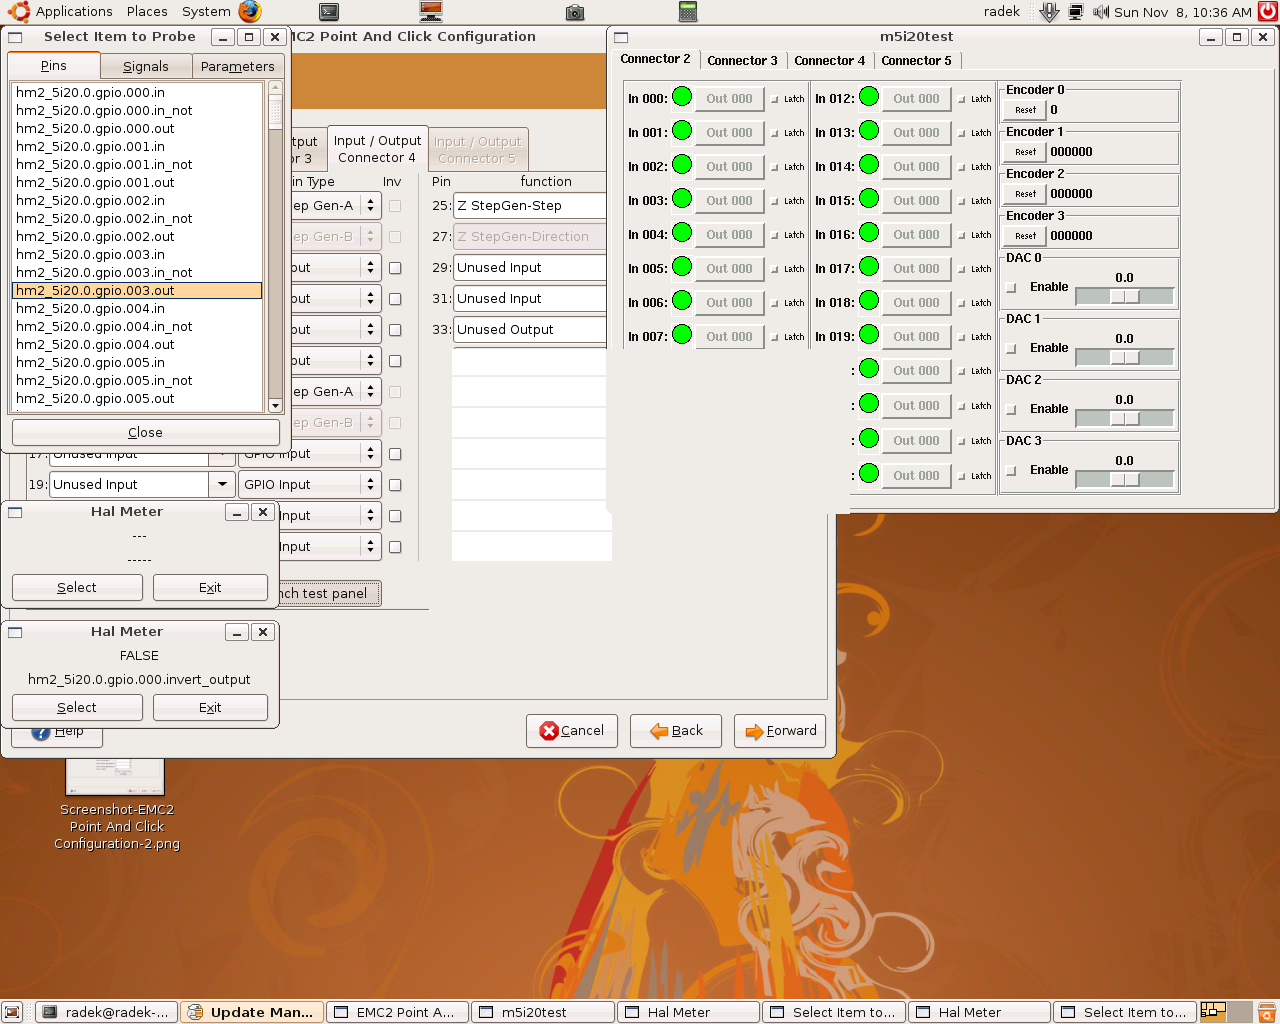Click the Forward button
Viewport: 1280px width, 1024px height.
[781, 731]
